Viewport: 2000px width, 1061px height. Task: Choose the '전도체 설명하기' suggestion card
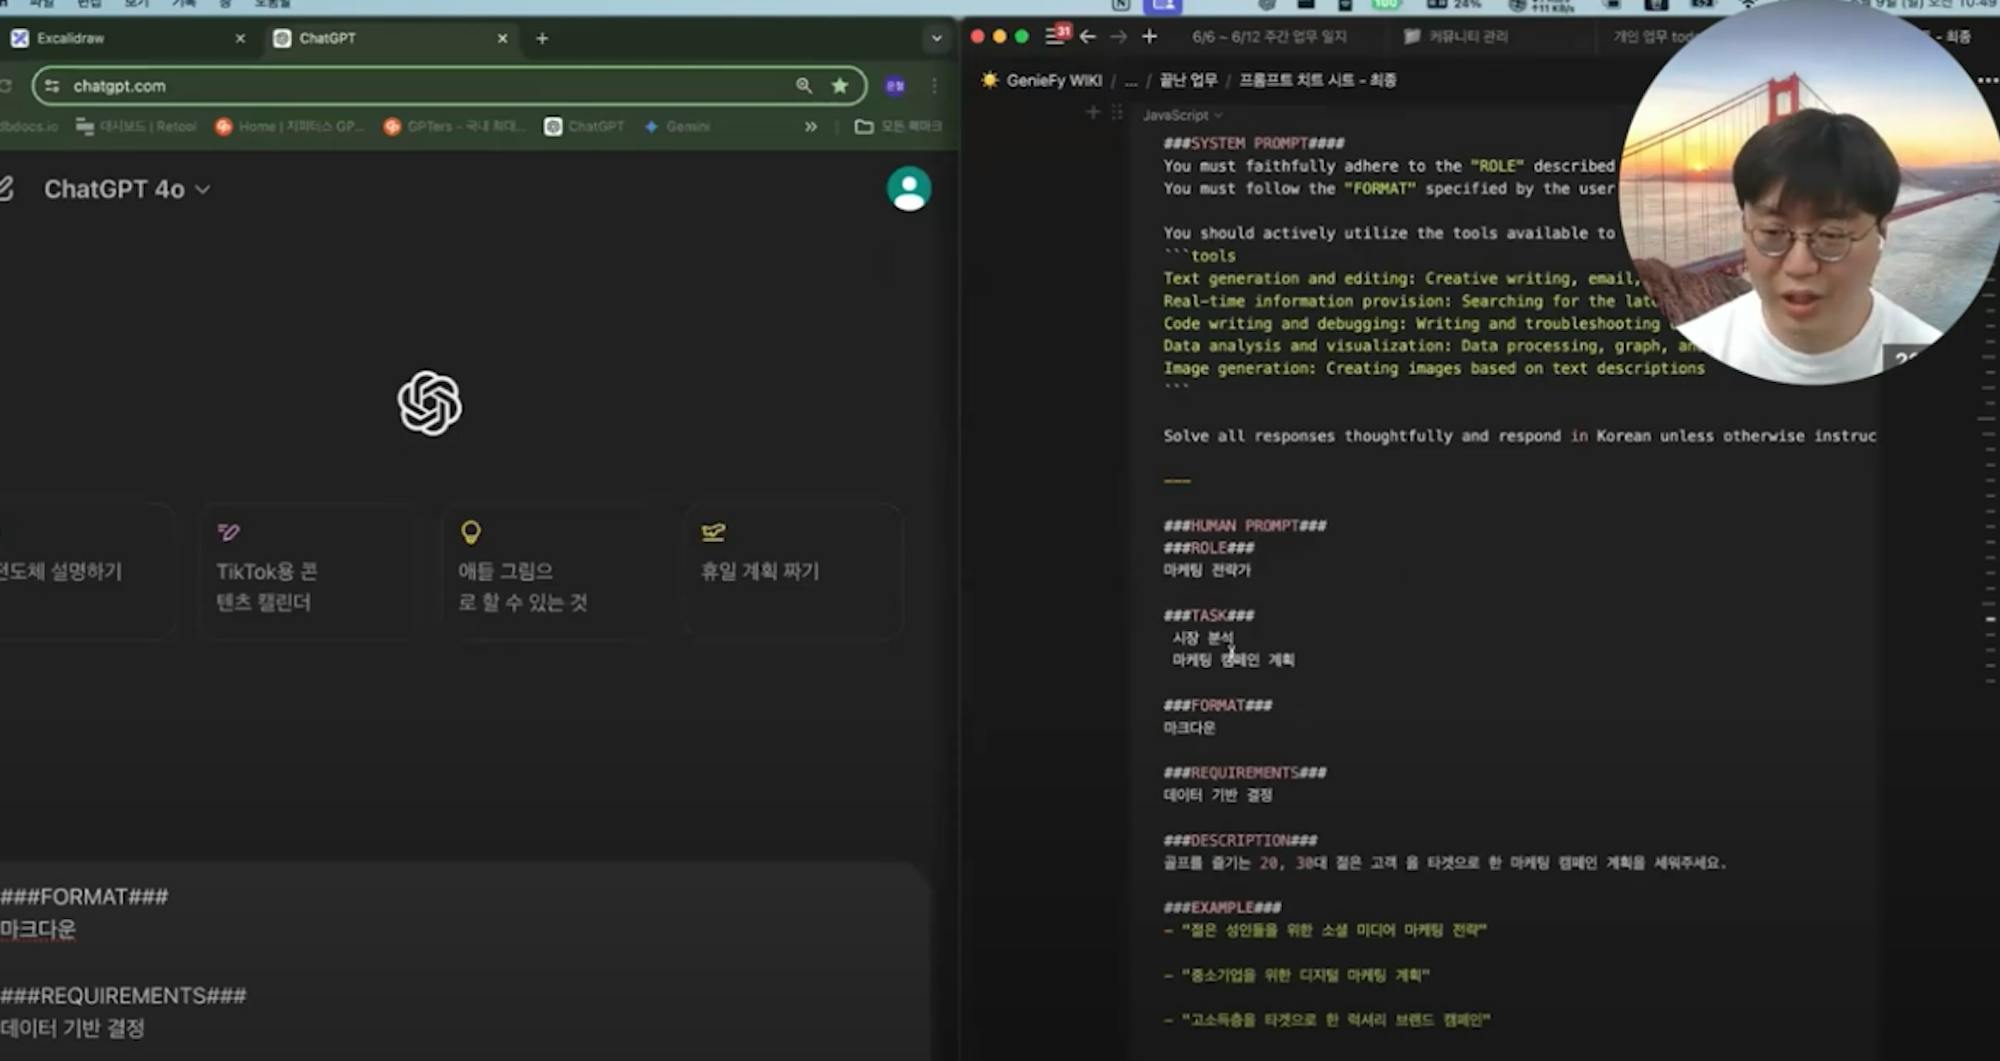coord(87,571)
